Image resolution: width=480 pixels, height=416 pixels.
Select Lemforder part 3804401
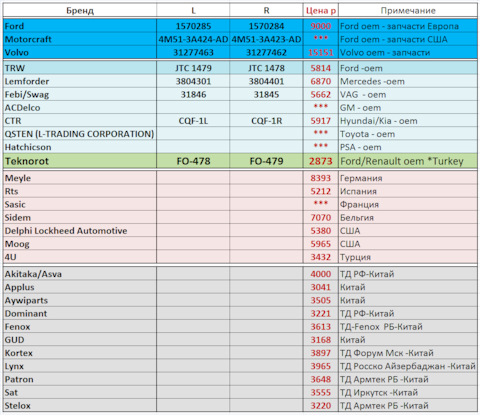[266, 81]
